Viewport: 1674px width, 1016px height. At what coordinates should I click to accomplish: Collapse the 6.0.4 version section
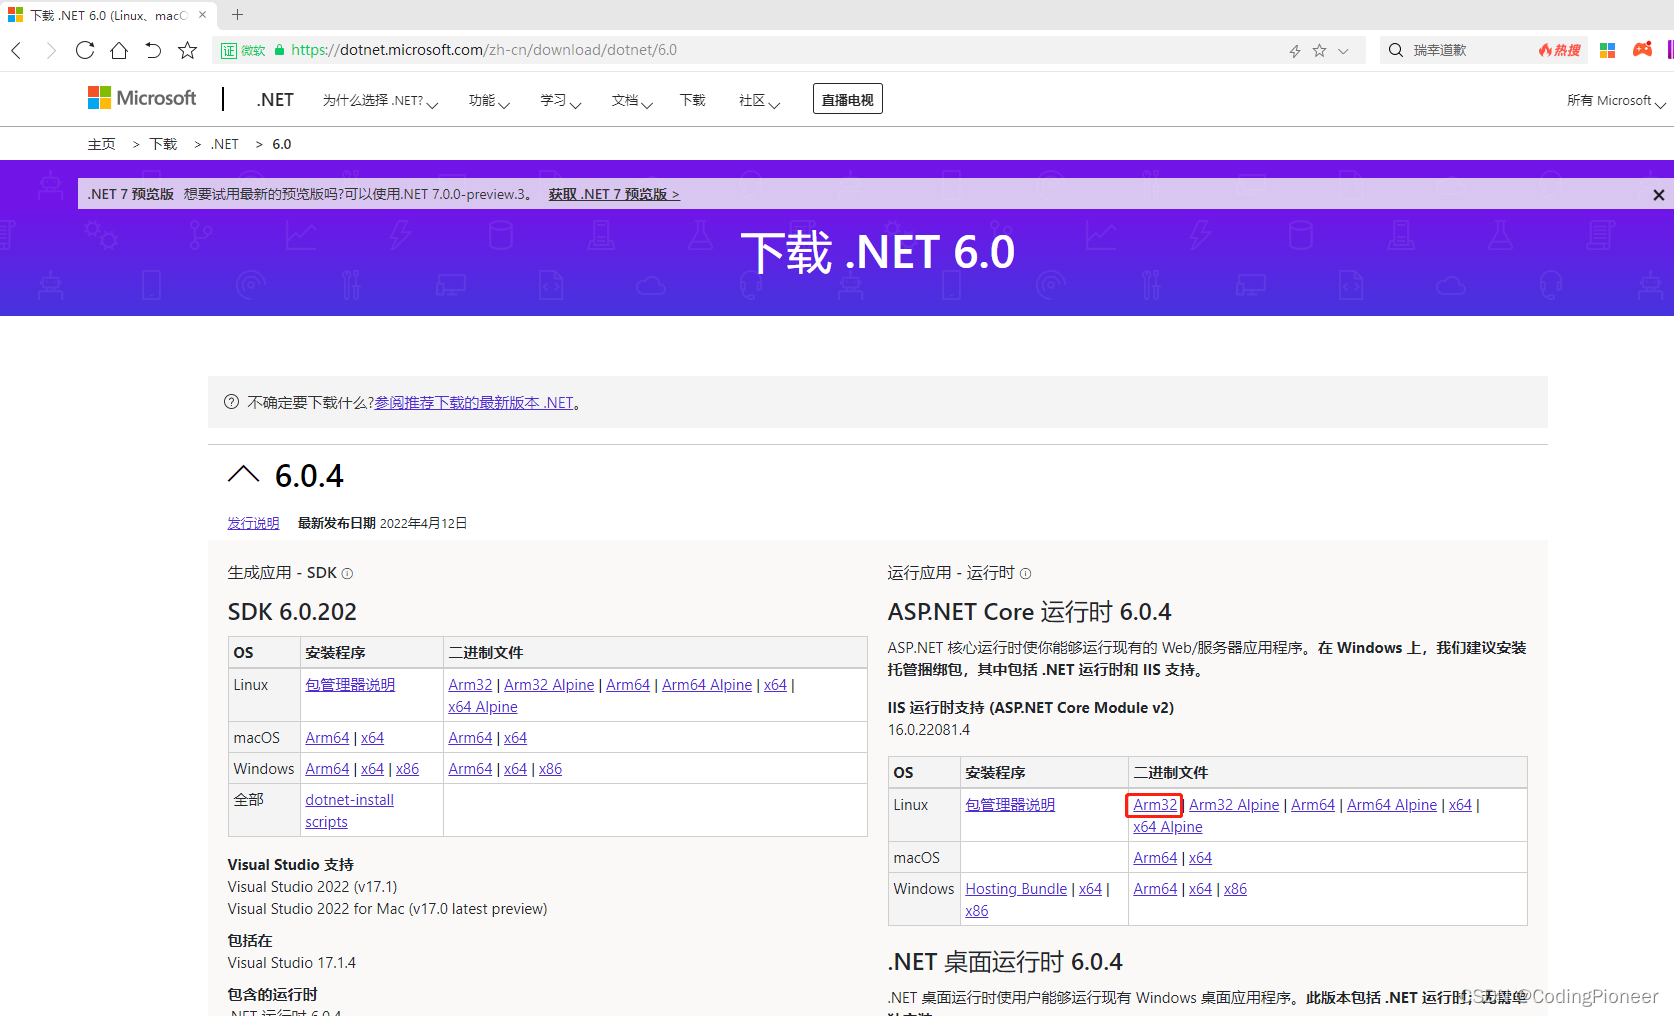(x=243, y=475)
